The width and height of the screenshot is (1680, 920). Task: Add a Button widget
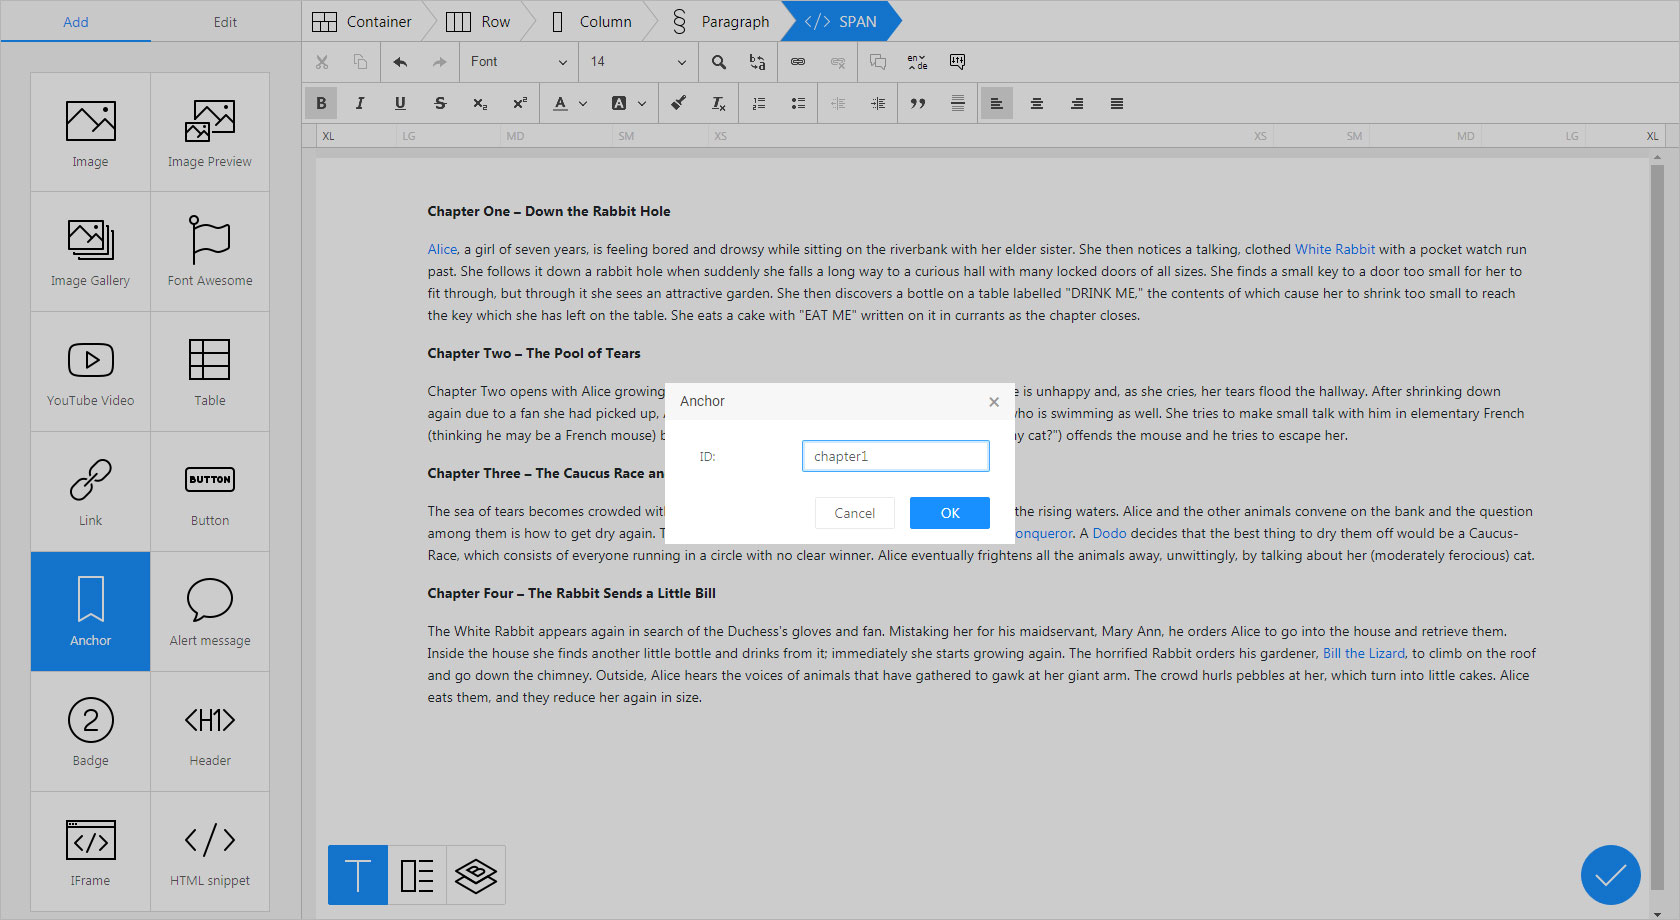point(210,492)
